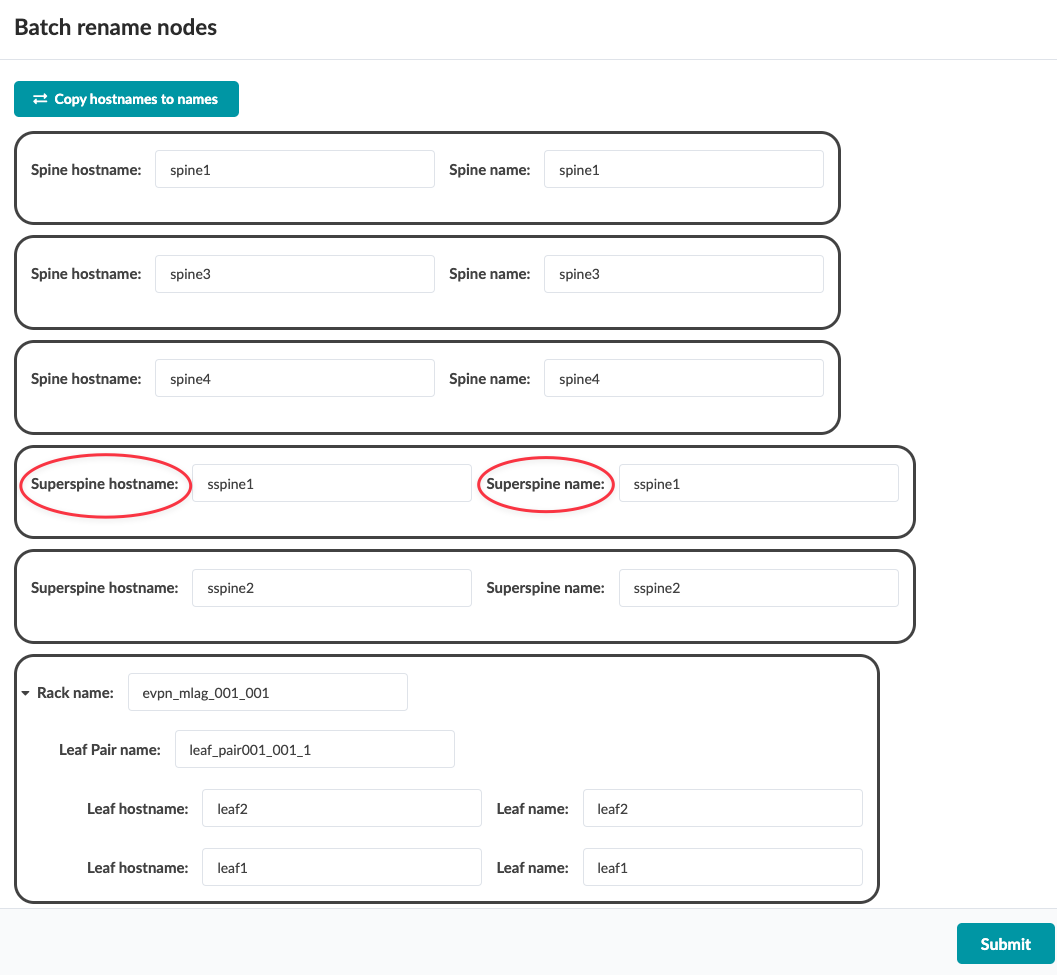The image size is (1057, 975).
Task: Click the spine1 Spine name field
Action: pyautogui.click(x=683, y=169)
